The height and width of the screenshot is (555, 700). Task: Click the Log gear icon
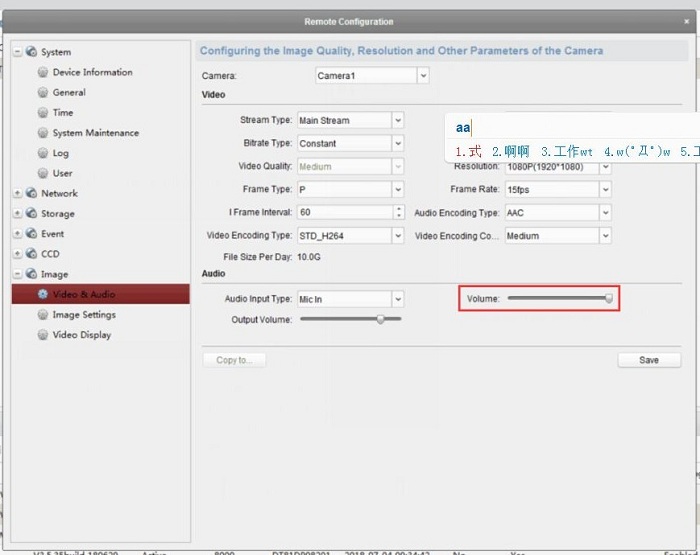click(43, 153)
